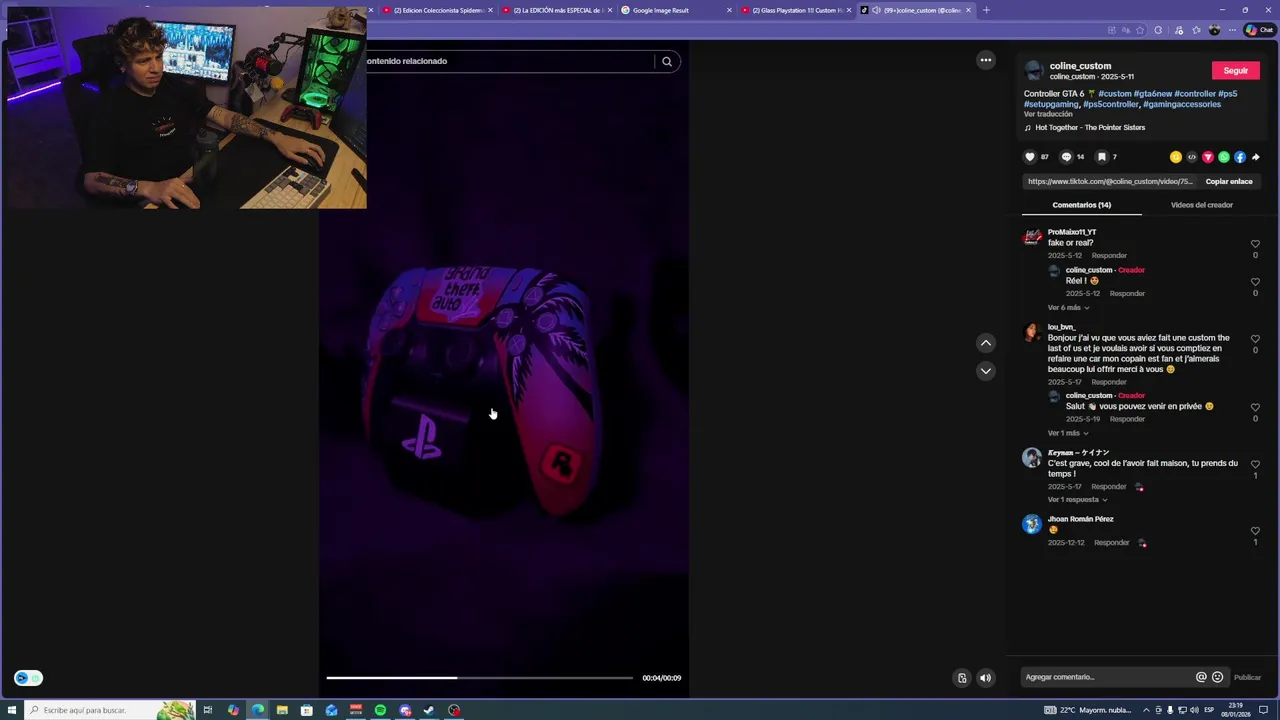Open the notifications center icon
Screen dimensions: 1280x720
coord(1264,710)
